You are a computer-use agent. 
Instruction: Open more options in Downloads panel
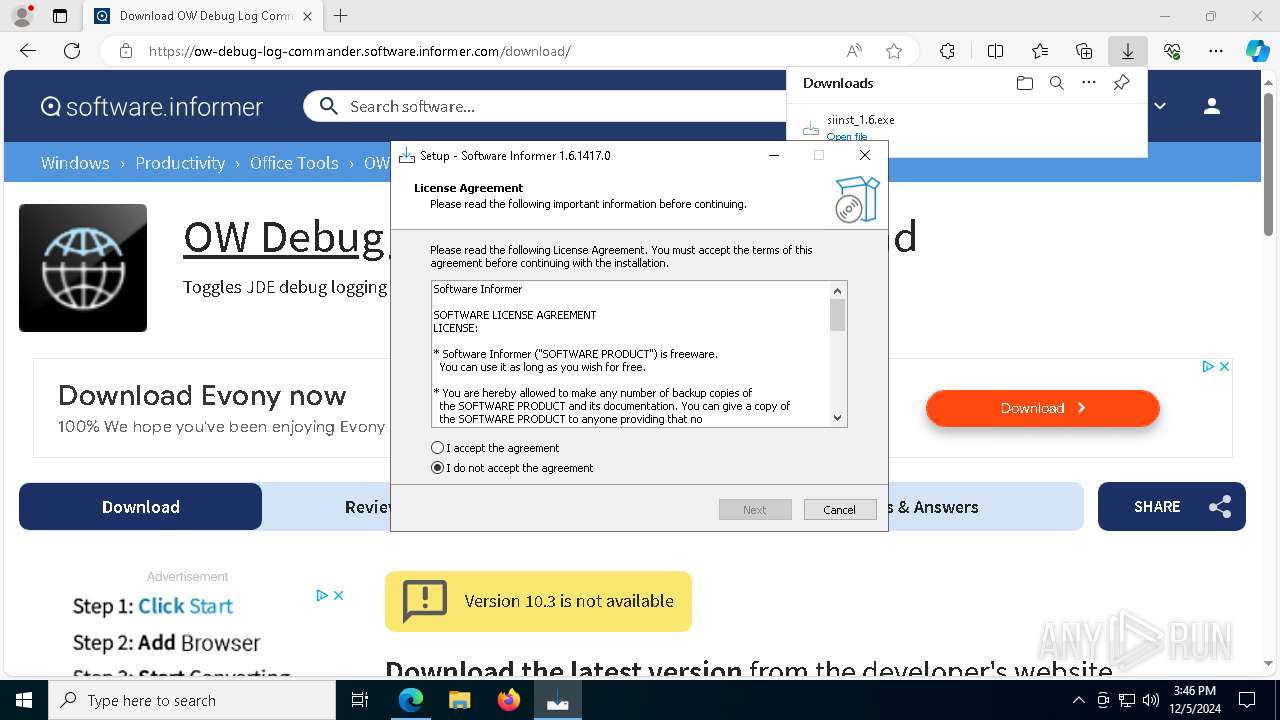point(1089,83)
